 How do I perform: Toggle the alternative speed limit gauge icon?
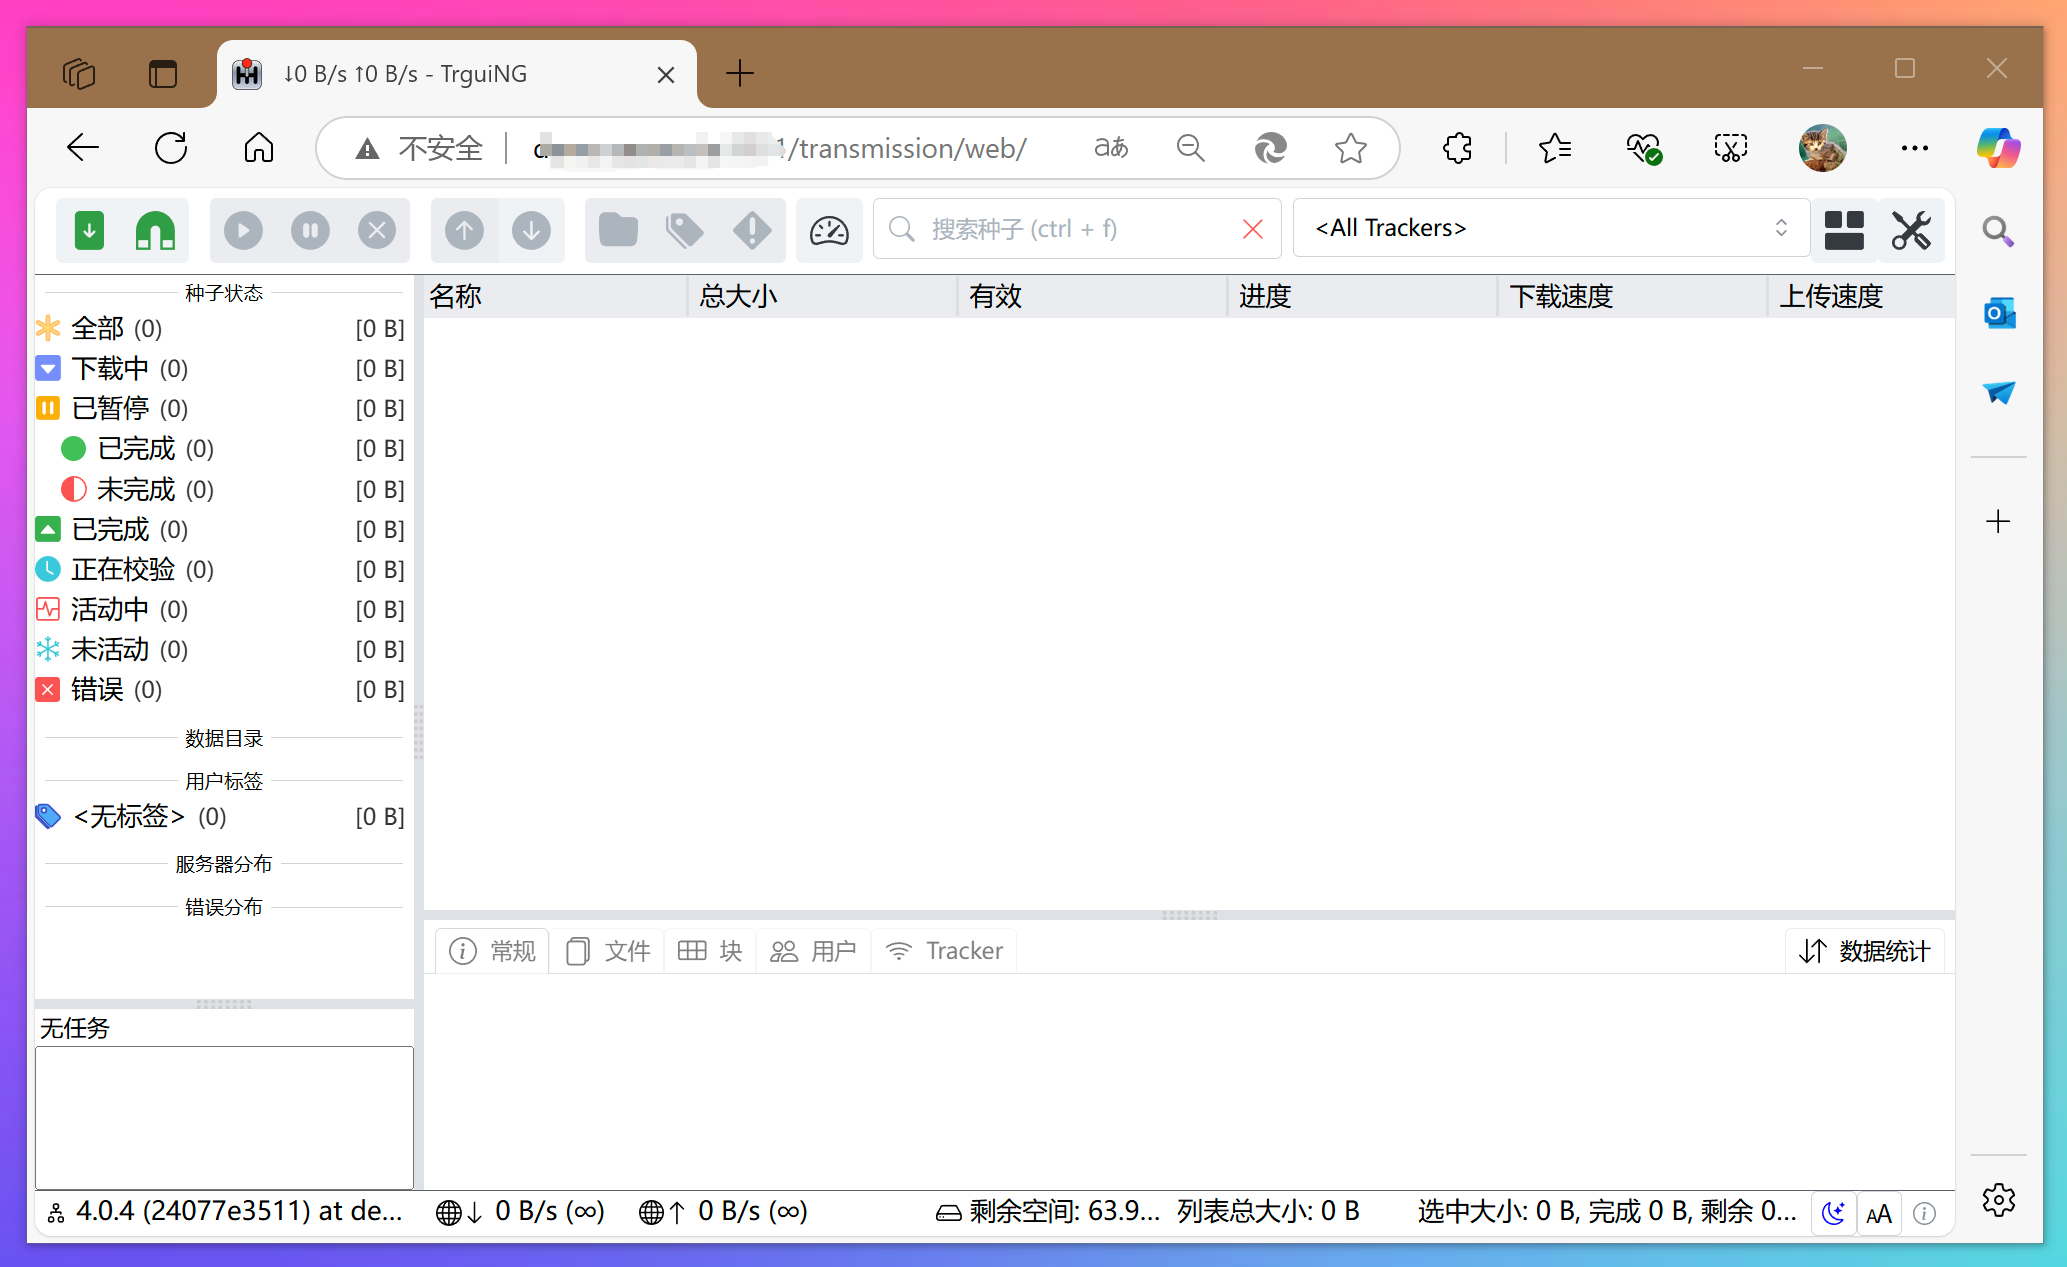(x=829, y=229)
